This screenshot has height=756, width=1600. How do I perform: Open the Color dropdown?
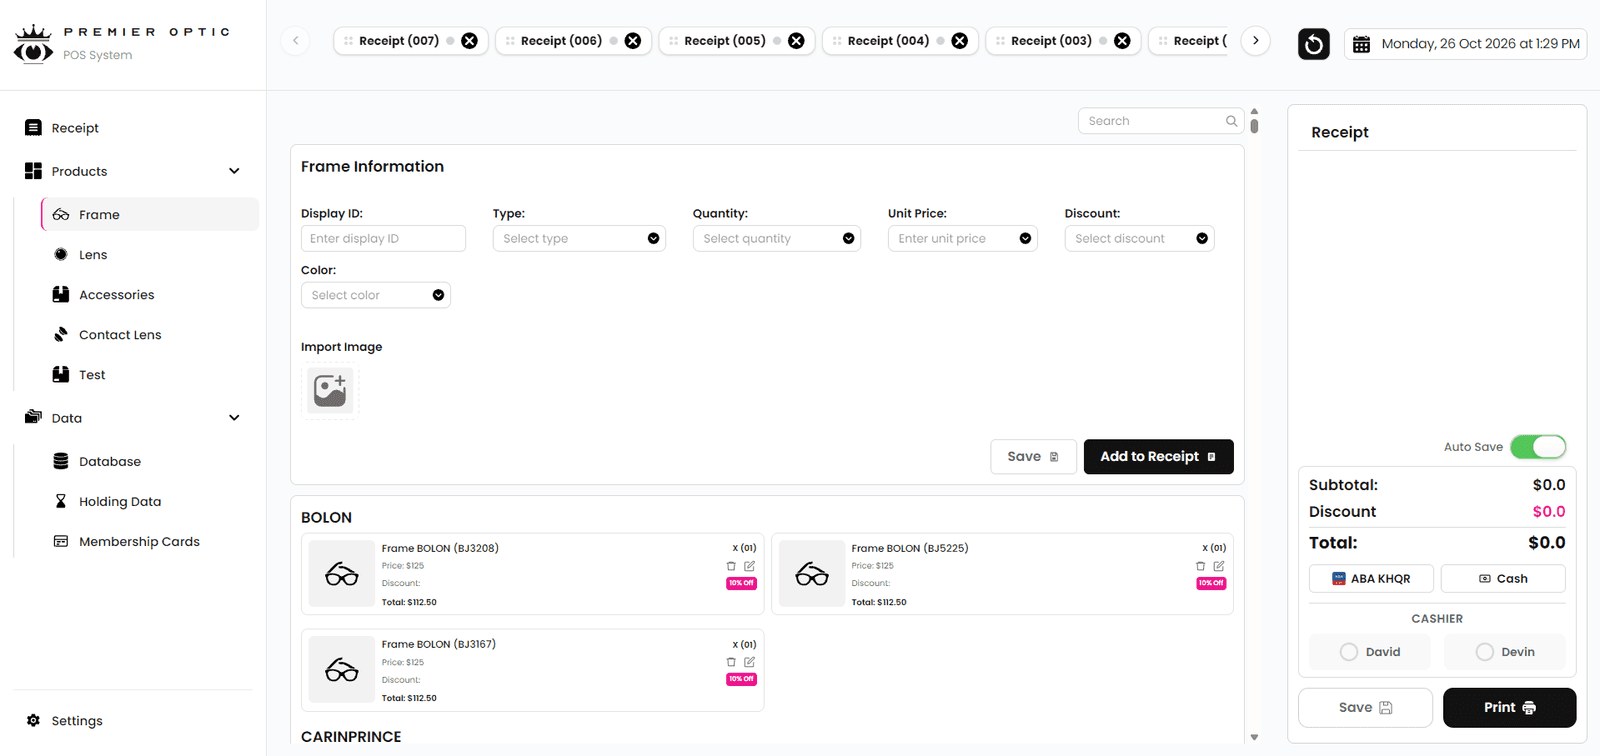[376, 295]
